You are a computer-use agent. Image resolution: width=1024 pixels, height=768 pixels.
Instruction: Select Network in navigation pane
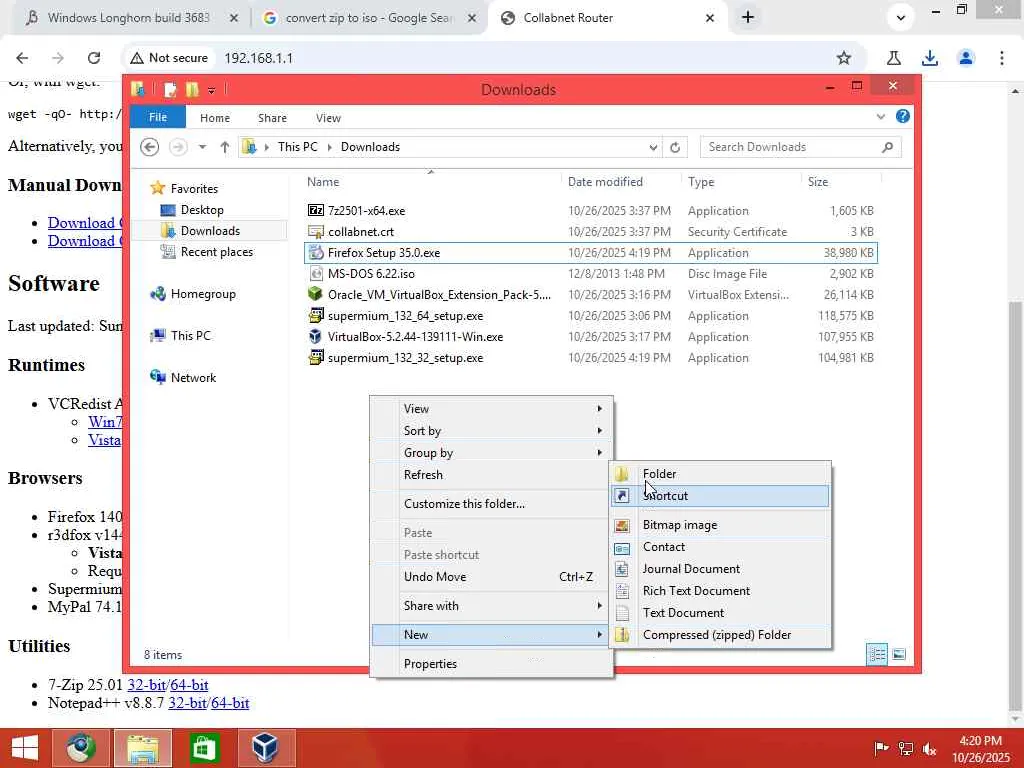(x=193, y=377)
